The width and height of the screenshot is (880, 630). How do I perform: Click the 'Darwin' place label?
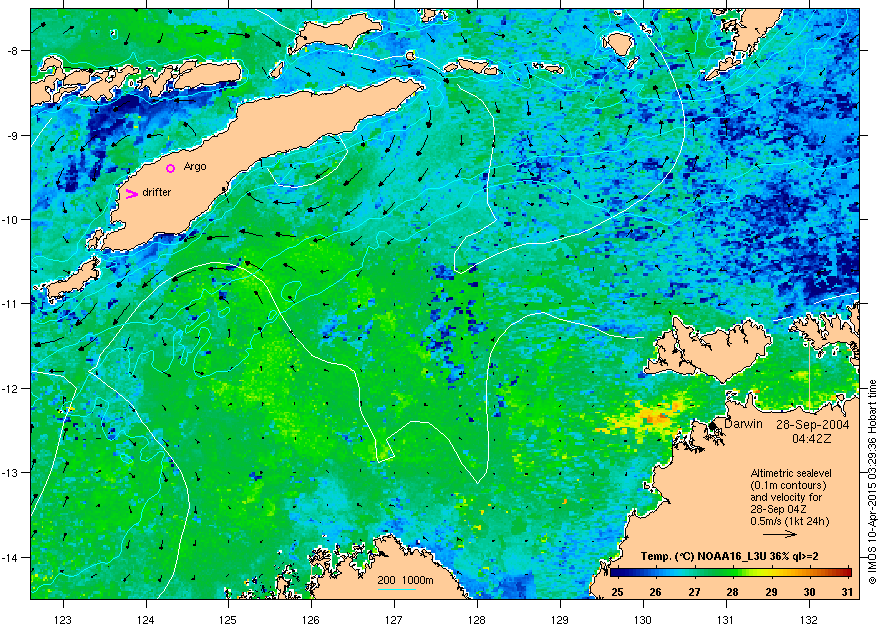click(743, 424)
